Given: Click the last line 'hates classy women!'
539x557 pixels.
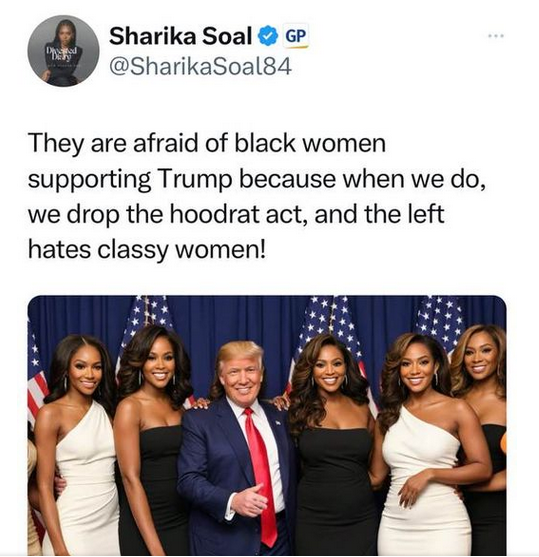Looking at the screenshot, I should (x=147, y=249).
